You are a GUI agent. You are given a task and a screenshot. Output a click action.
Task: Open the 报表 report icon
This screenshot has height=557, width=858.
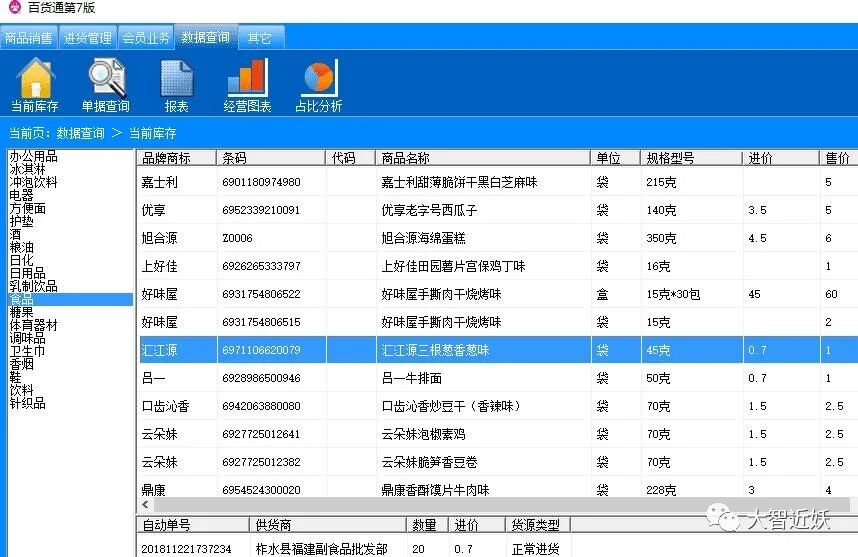[176, 85]
